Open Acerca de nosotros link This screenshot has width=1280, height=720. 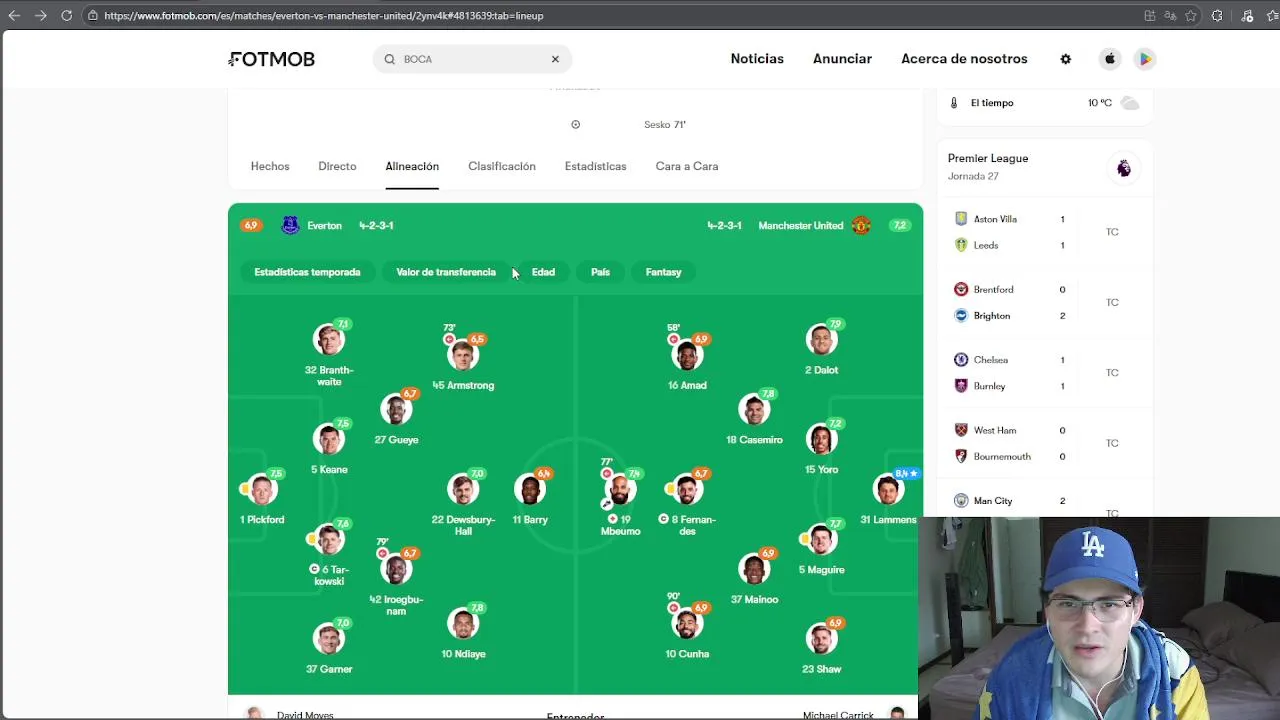[x=964, y=59]
